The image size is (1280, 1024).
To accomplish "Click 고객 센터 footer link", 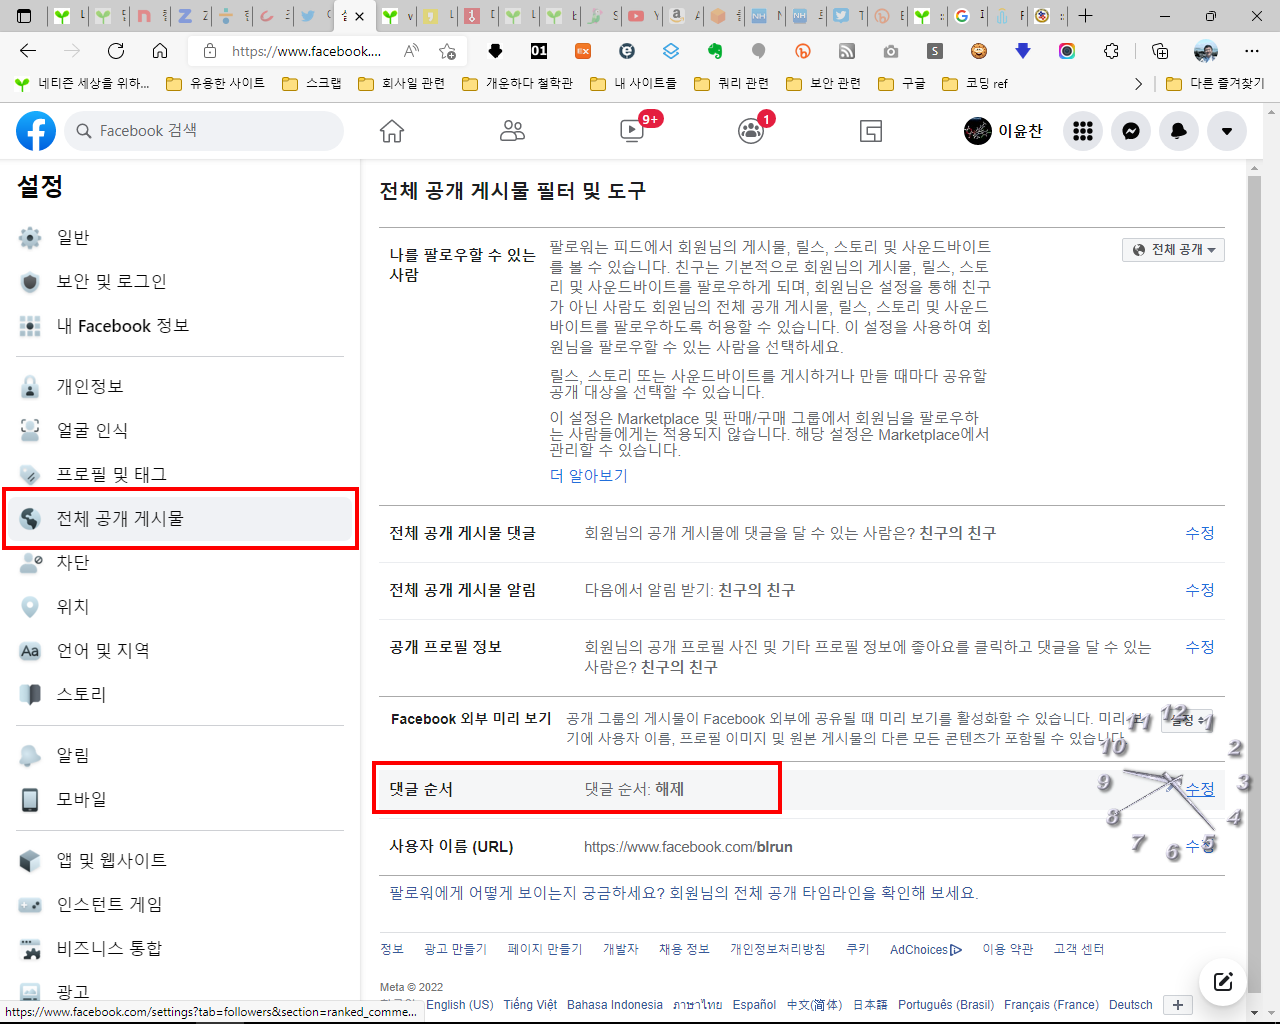I will 1079,949.
